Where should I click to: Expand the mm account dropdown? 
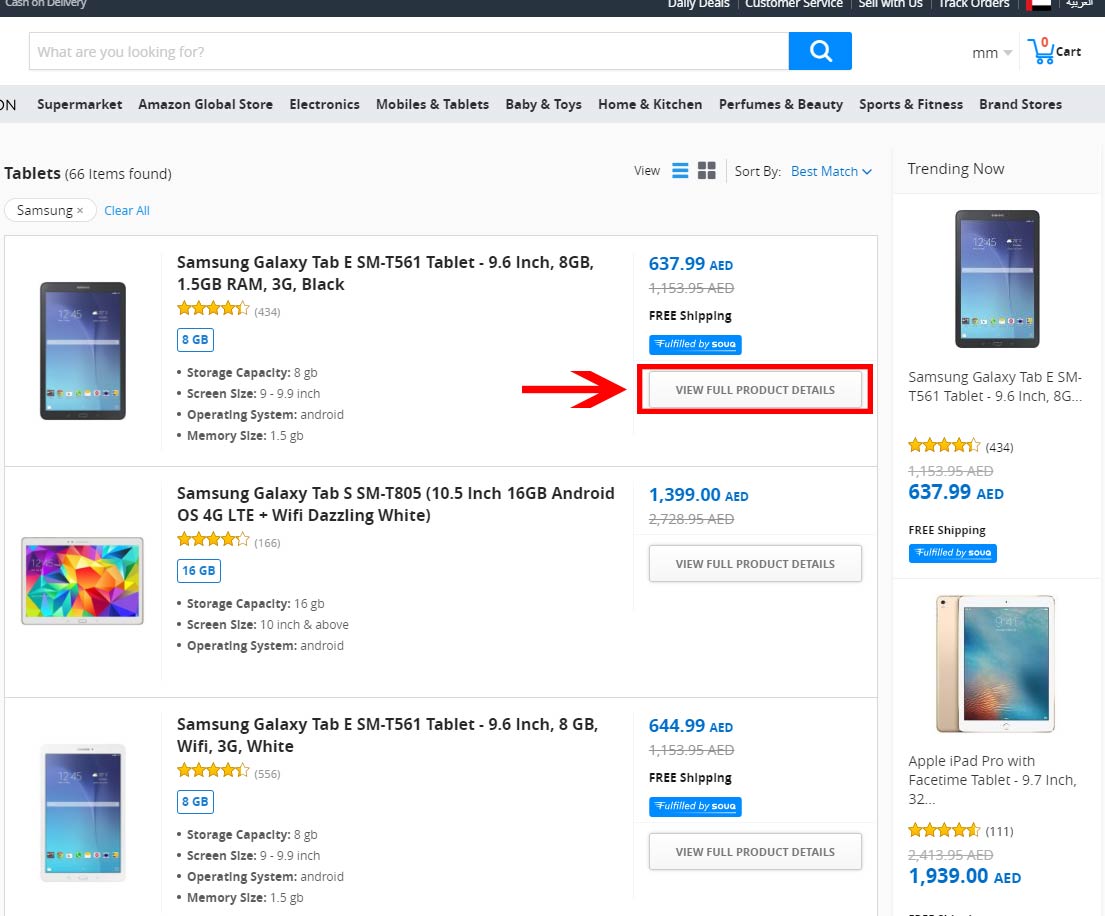[x=992, y=53]
